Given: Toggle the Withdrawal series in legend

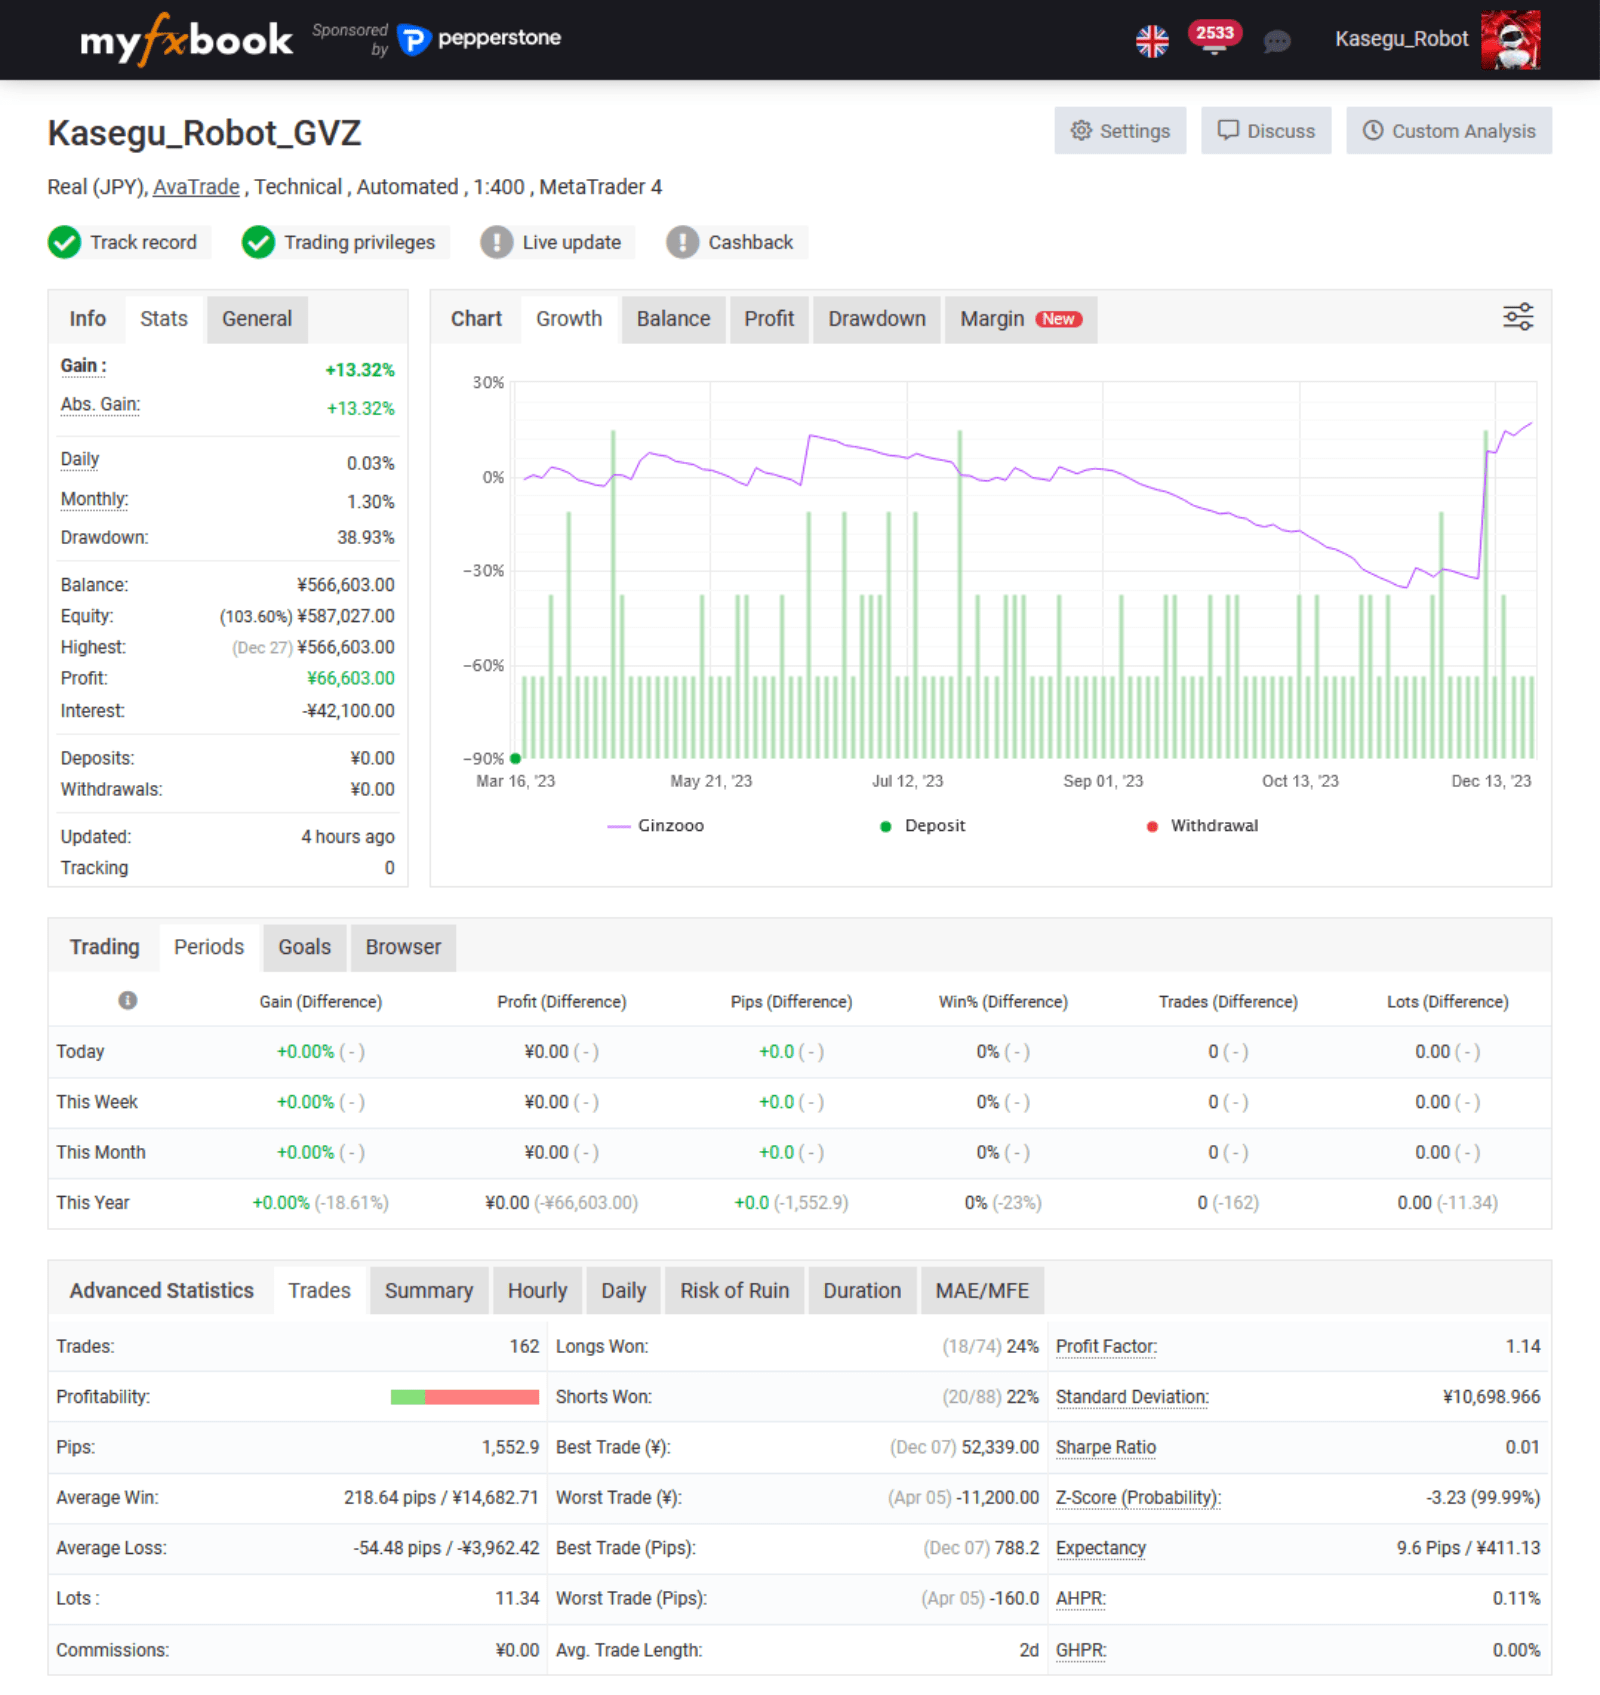Looking at the screenshot, I should click(1203, 826).
